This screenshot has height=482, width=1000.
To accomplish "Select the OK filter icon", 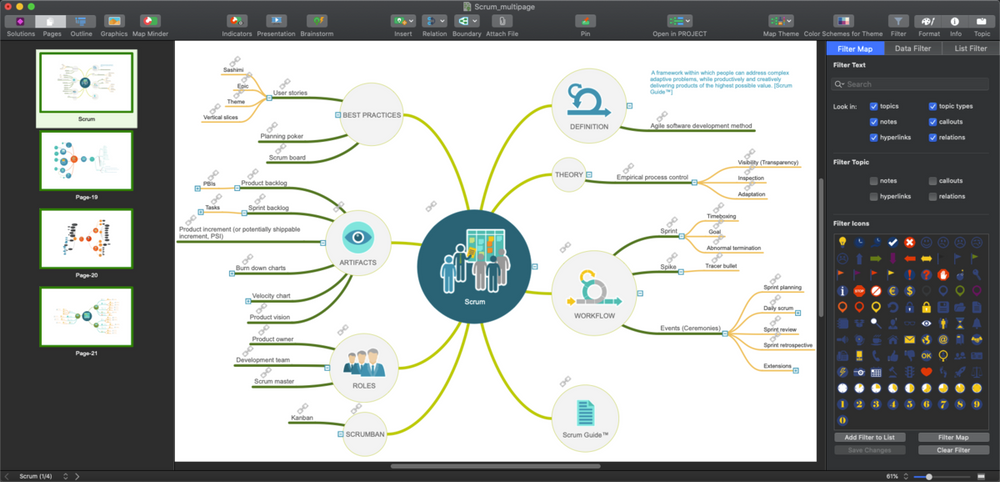I will pyautogui.click(x=926, y=356).
